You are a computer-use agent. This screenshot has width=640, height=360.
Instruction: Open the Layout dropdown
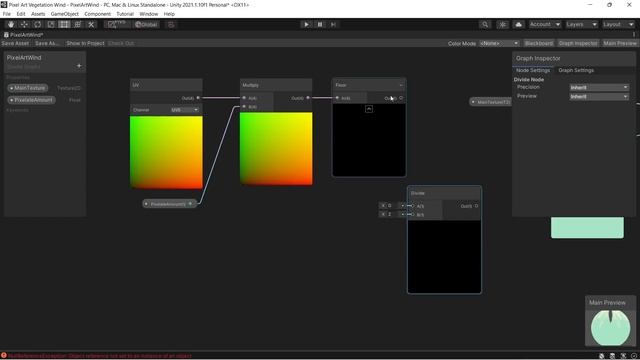(618, 24)
